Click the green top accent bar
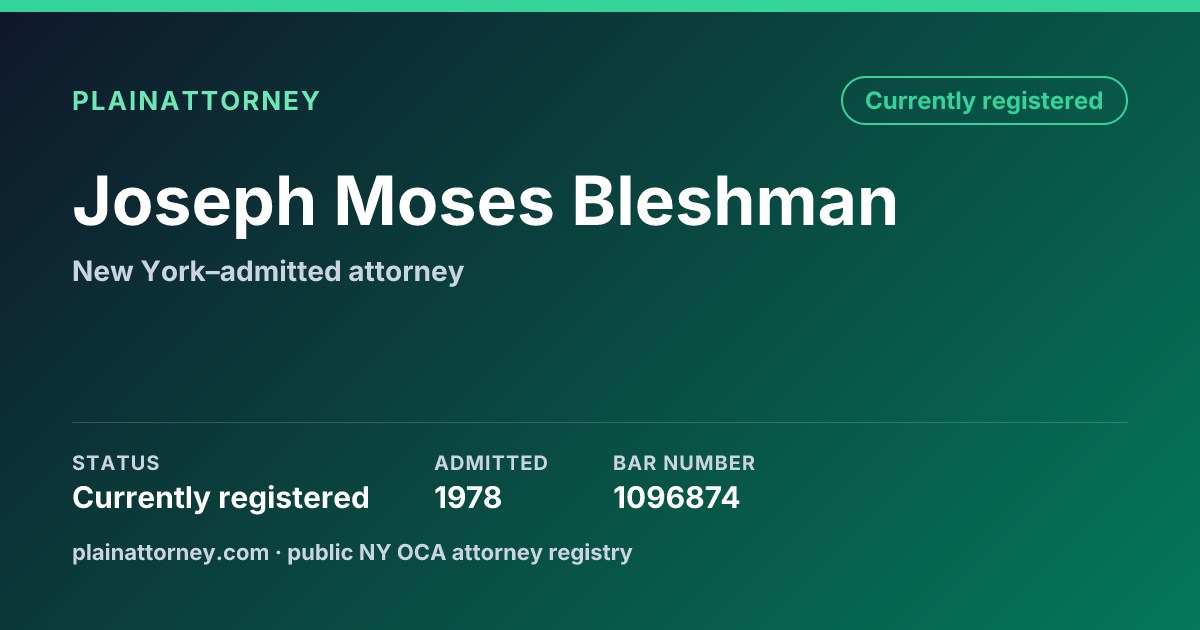1200x630 pixels. point(600,6)
